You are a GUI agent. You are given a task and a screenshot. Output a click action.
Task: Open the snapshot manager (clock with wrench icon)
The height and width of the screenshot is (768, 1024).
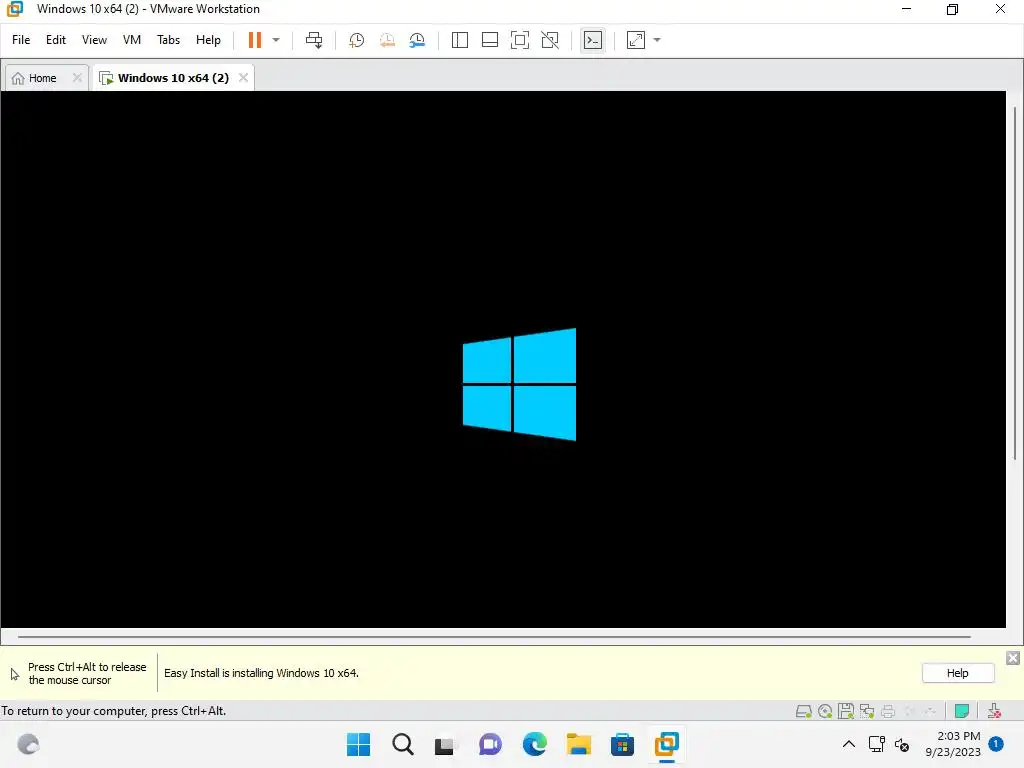[x=417, y=40]
